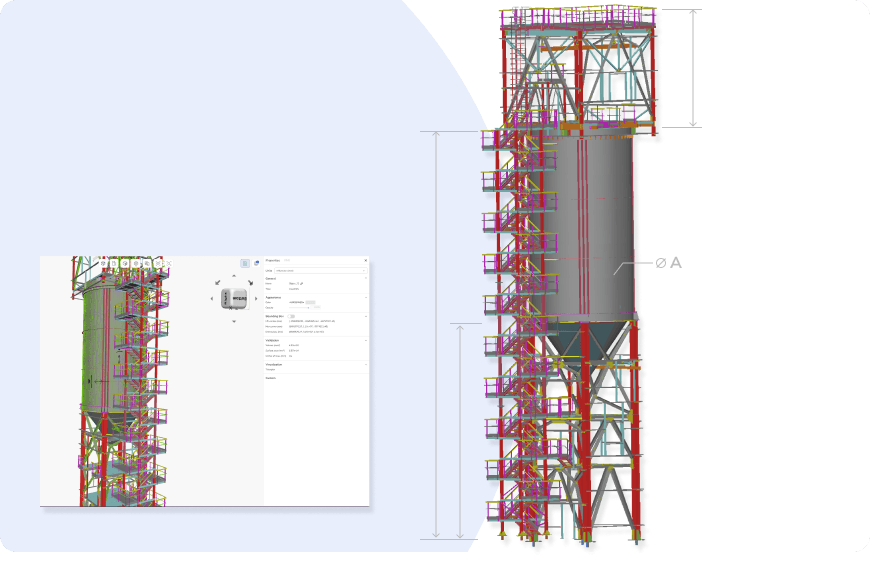Click the blue-dotted icon beside the properties panel icon
884x562 pixels.
point(256,263)
